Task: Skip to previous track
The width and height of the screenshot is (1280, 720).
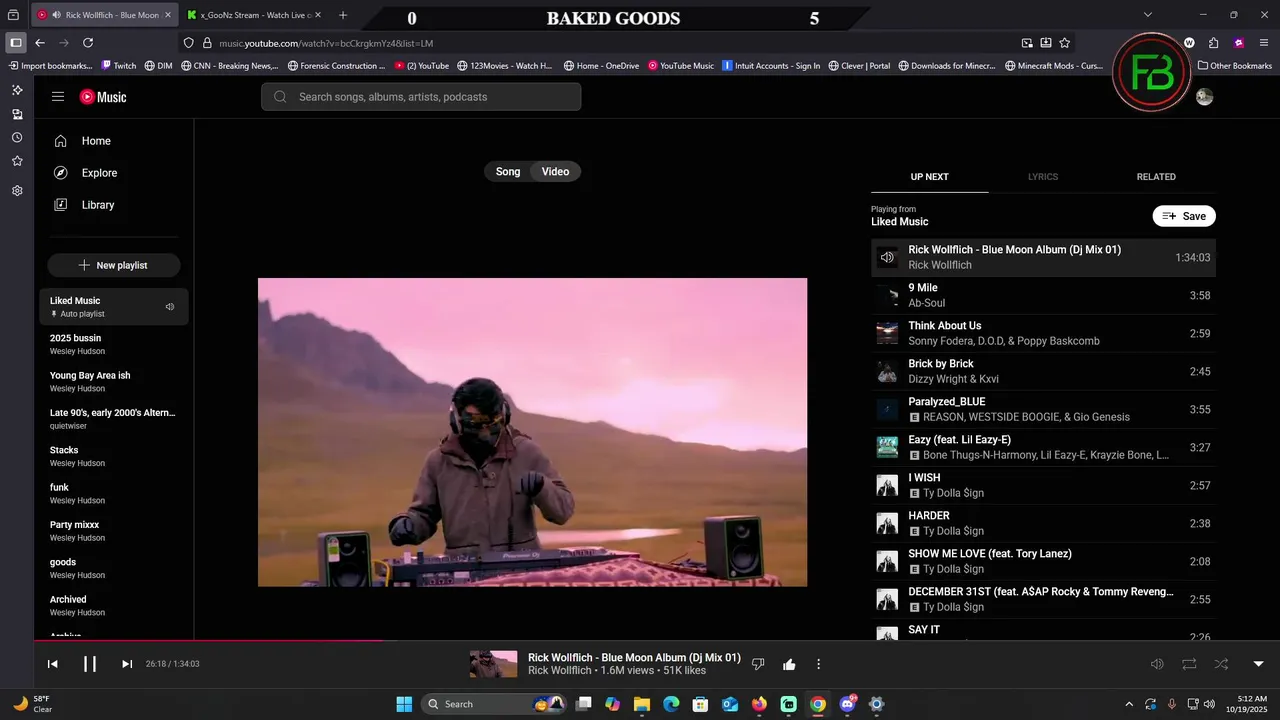Action: point(53,664)
